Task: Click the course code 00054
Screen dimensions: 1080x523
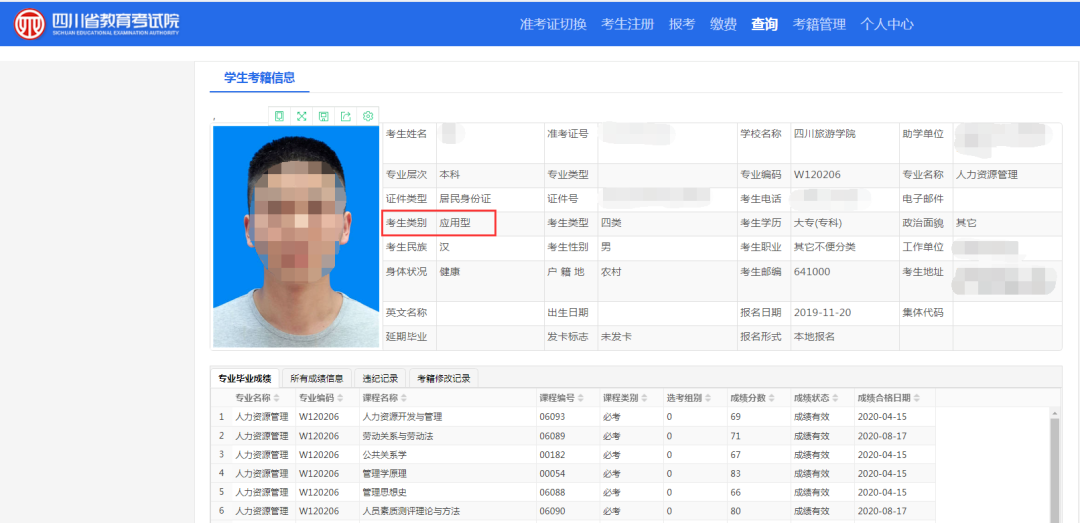Action: click(552, 474)
